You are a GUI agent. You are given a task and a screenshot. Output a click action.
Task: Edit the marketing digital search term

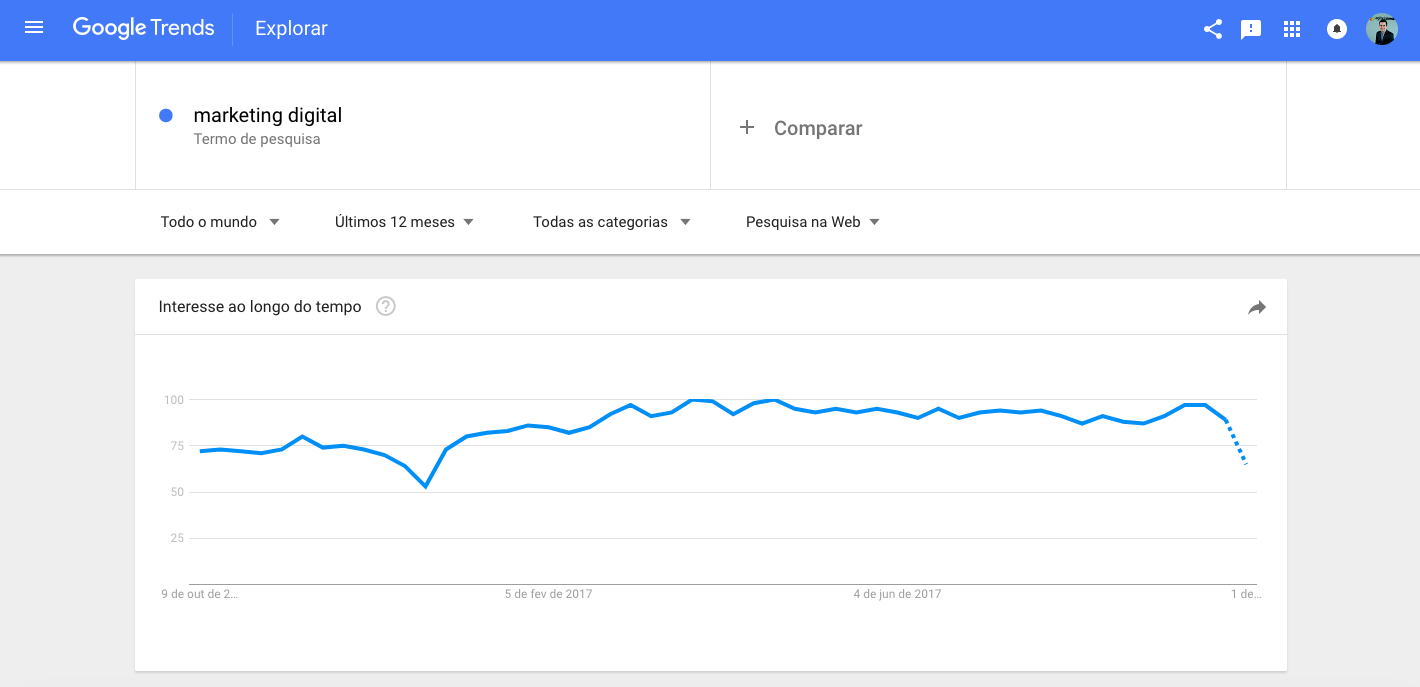(268, 116)
